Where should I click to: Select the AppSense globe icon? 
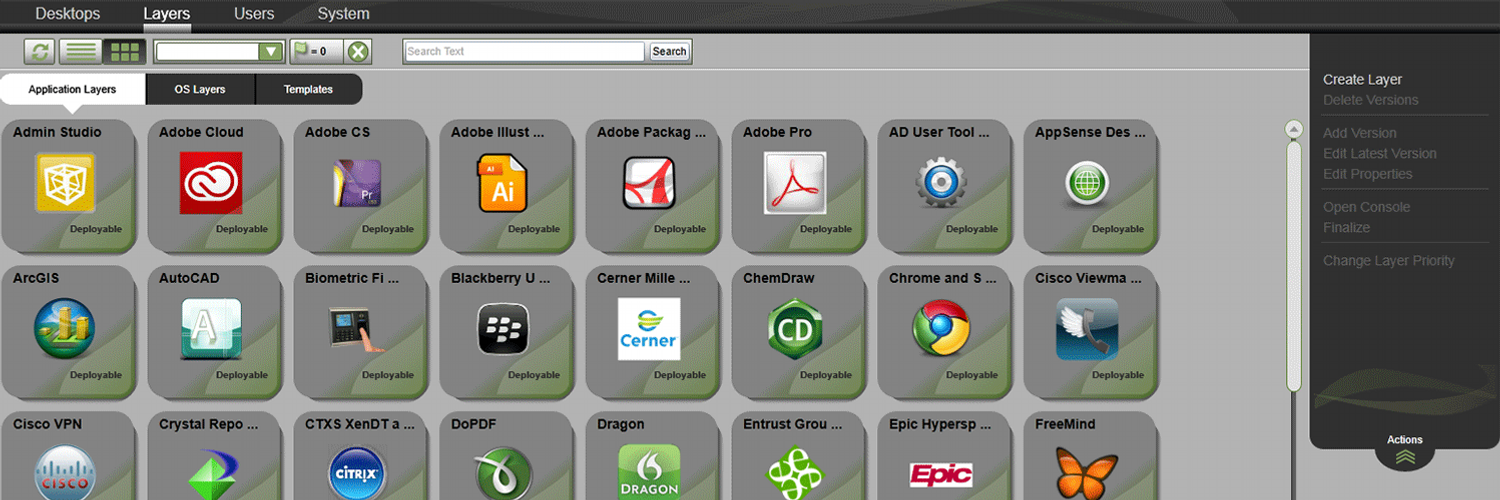point(1087,184)
